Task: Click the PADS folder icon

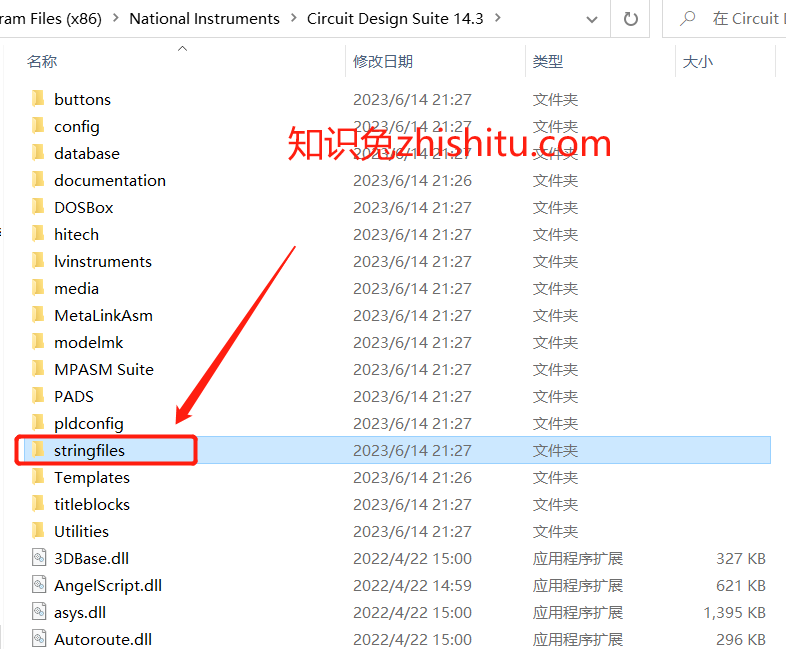Action: pos(38,396)
